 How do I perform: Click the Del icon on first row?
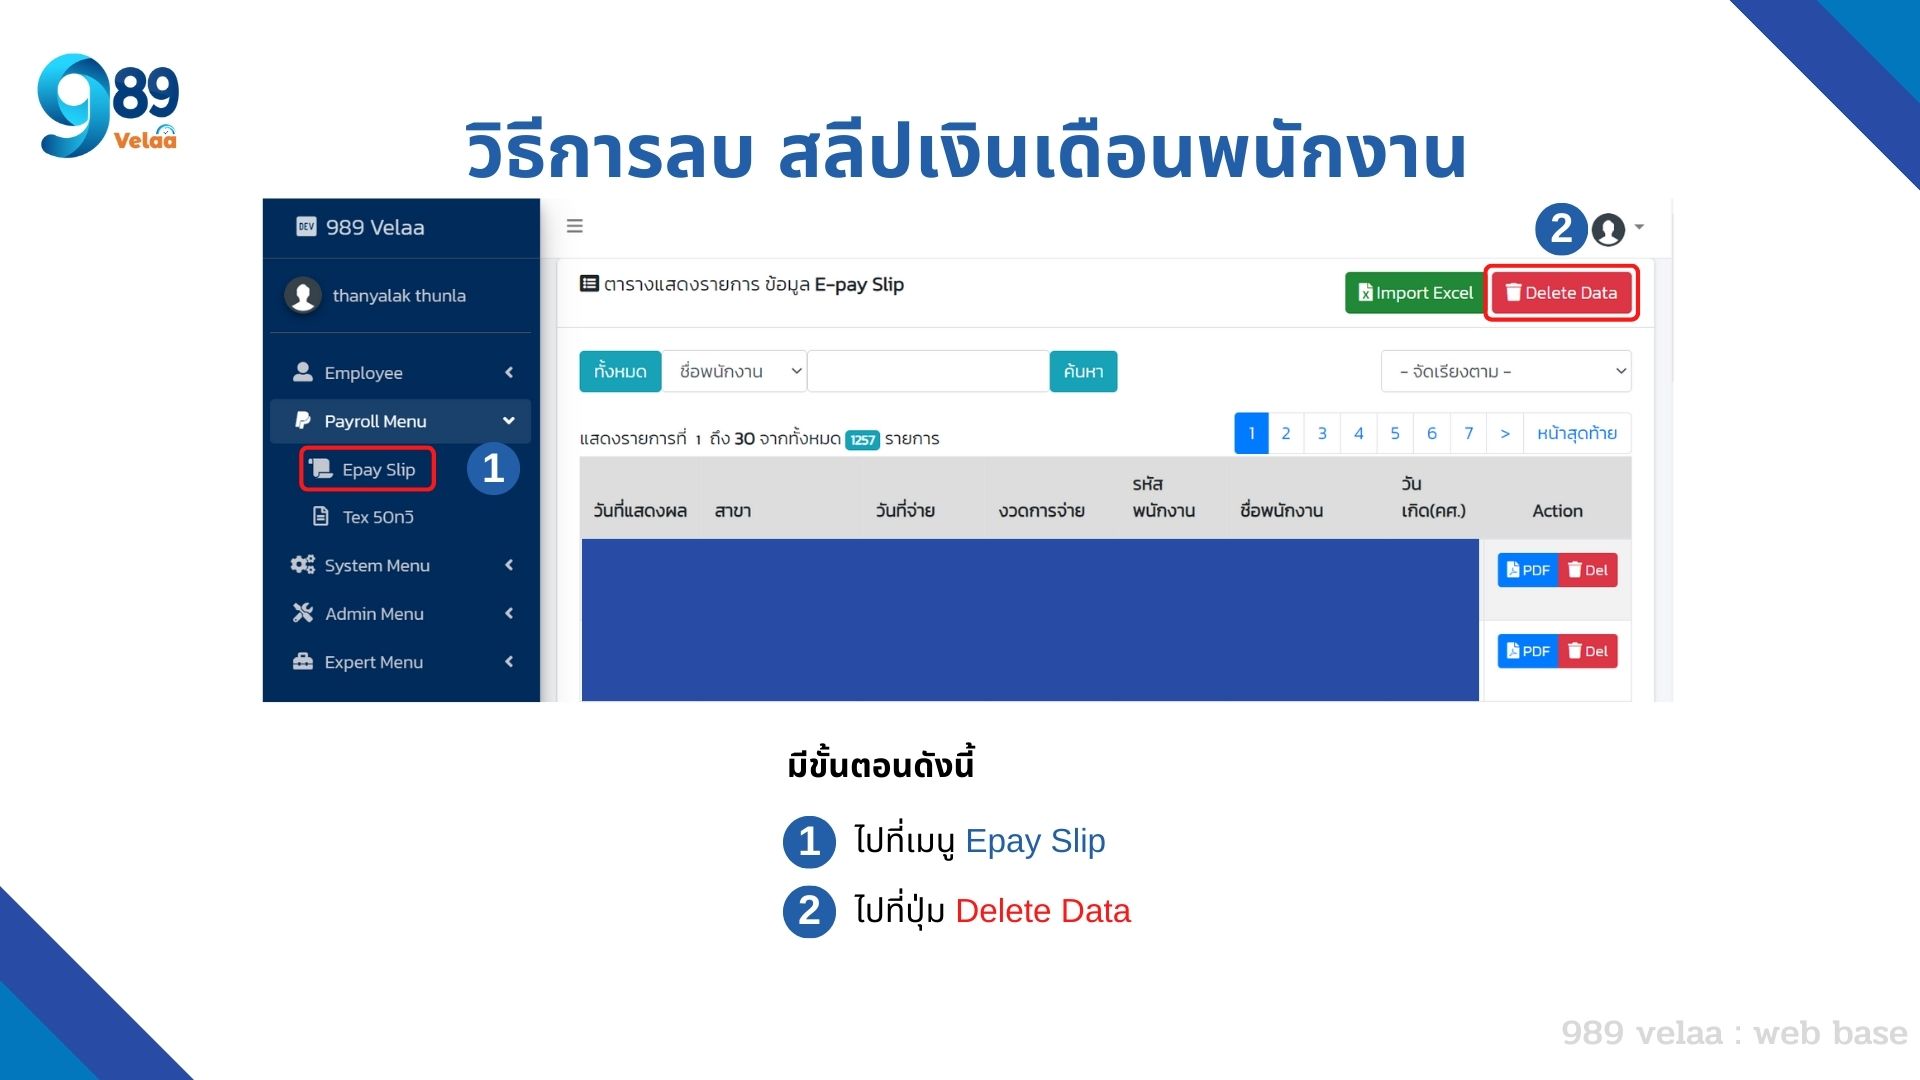[1588, 570]
